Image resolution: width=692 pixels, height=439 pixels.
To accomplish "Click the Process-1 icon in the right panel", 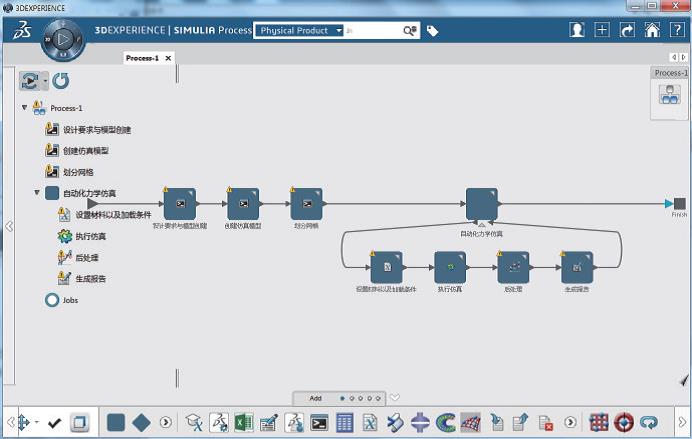I will pos(670,94).
